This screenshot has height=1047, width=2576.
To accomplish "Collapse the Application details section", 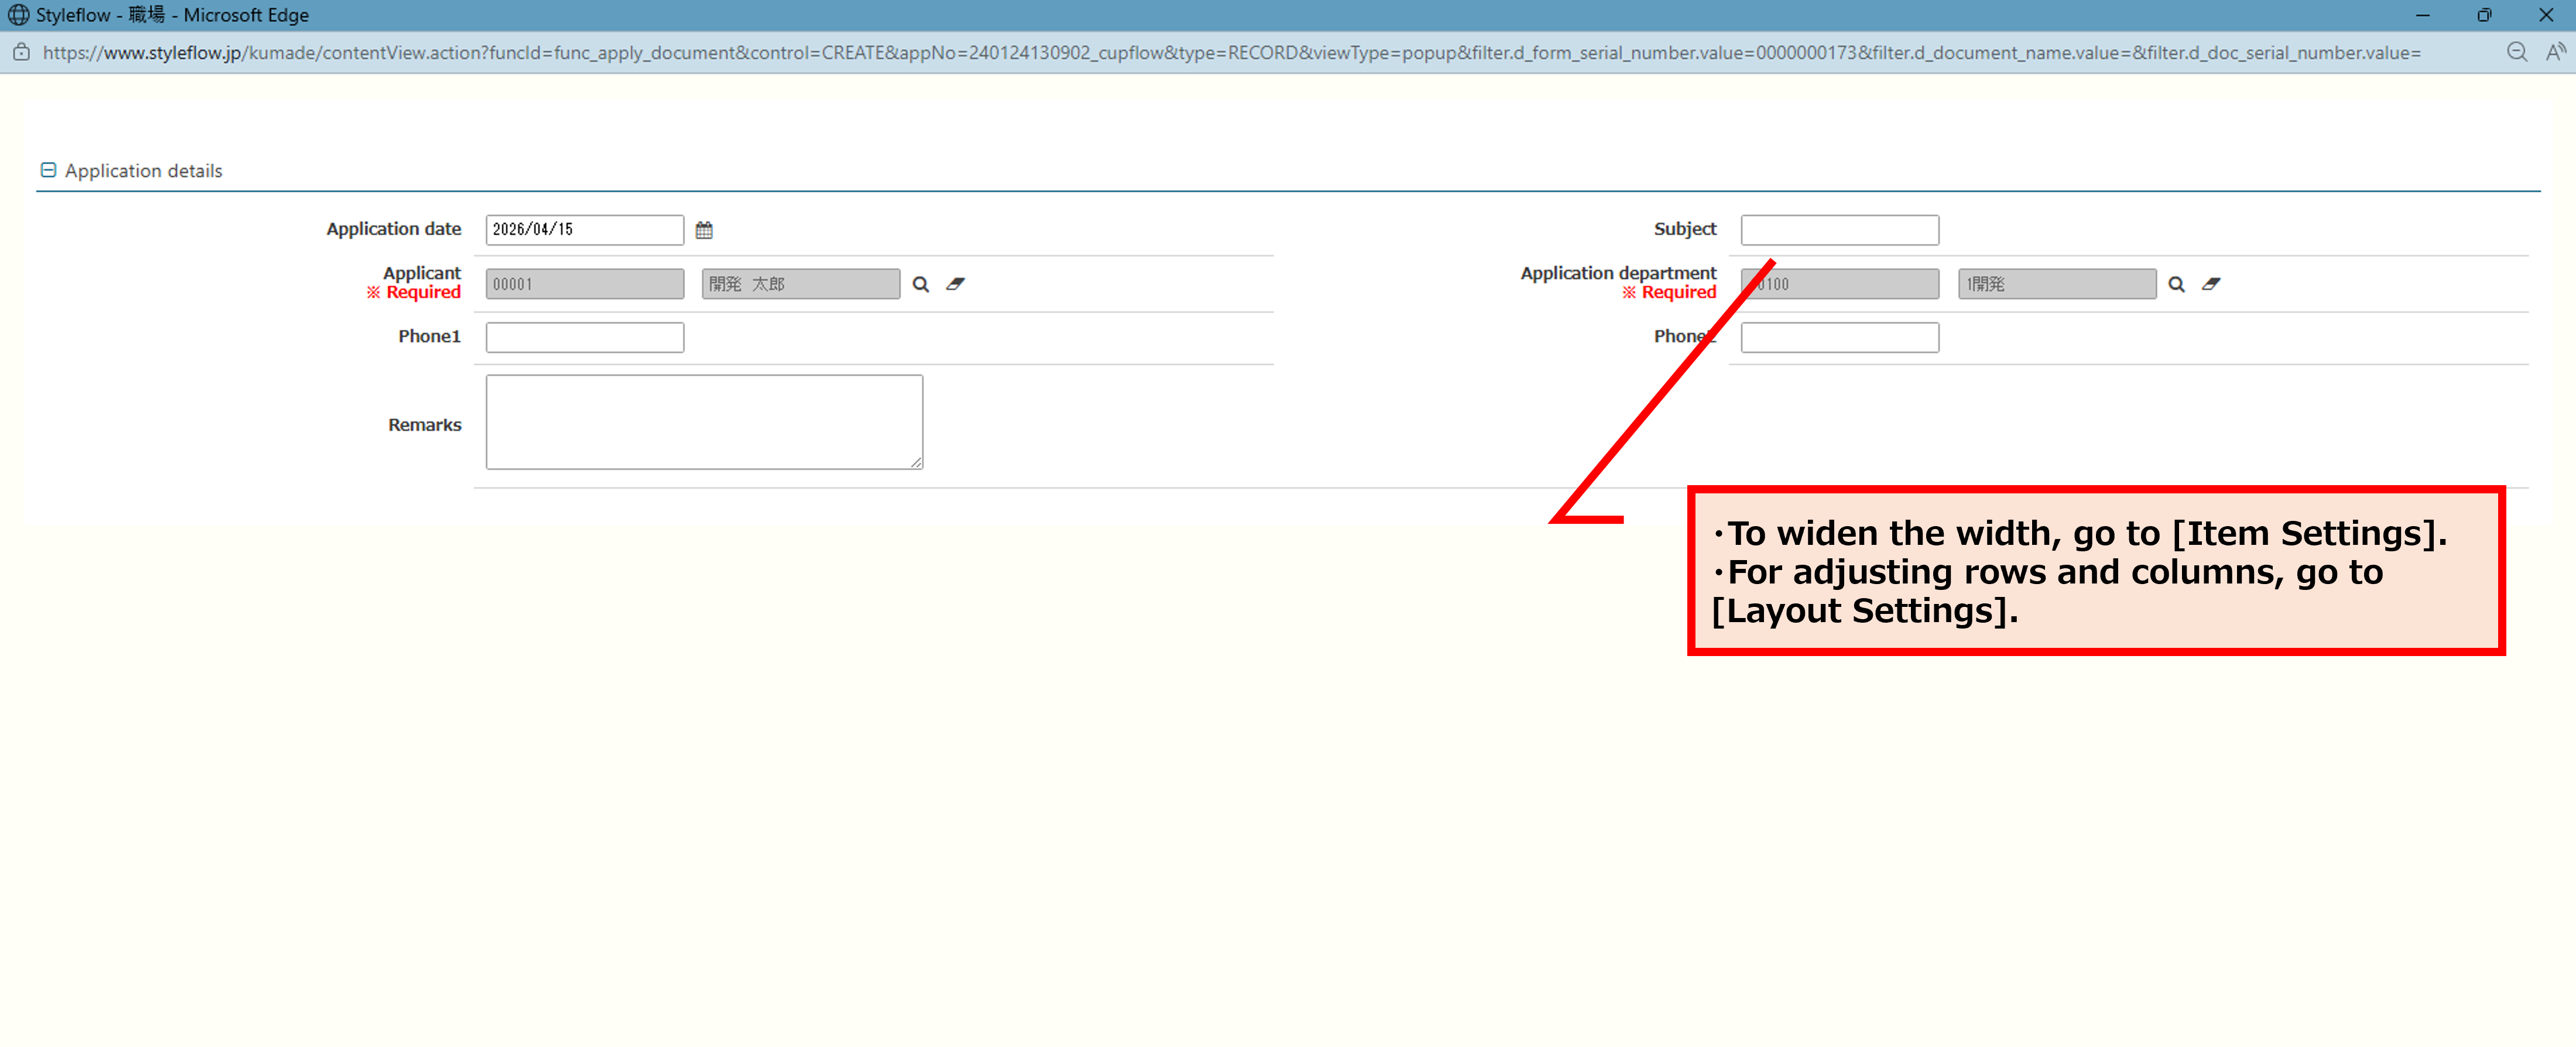I will 48,170.
